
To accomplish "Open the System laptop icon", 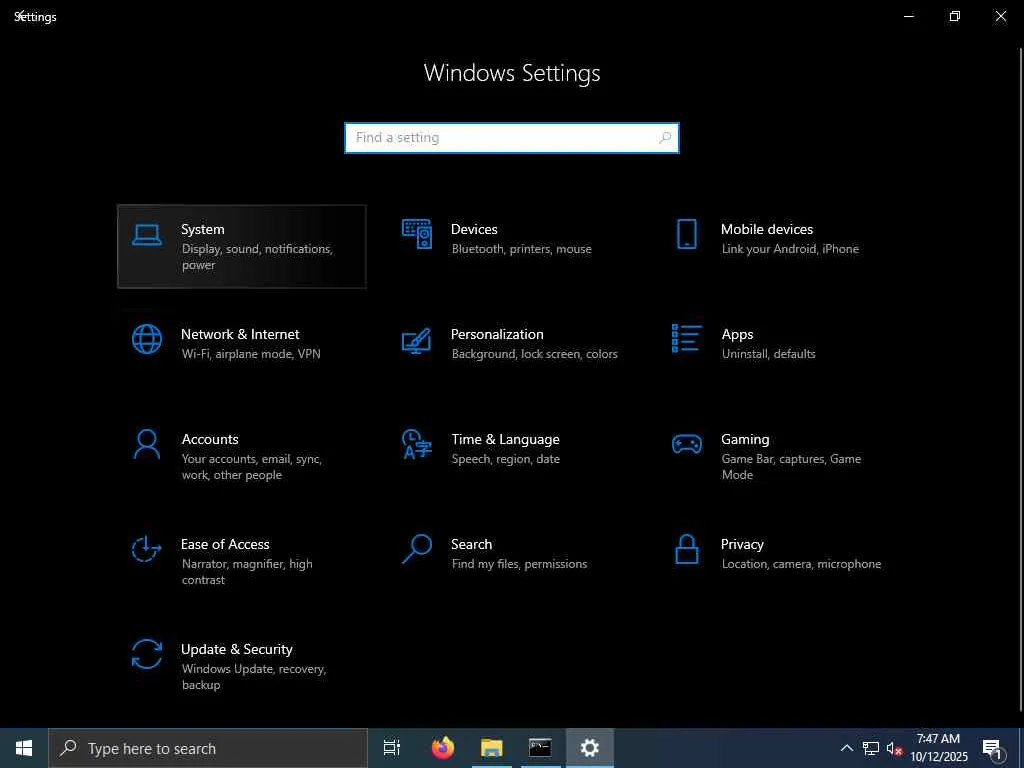I will (x=147, y=234).
